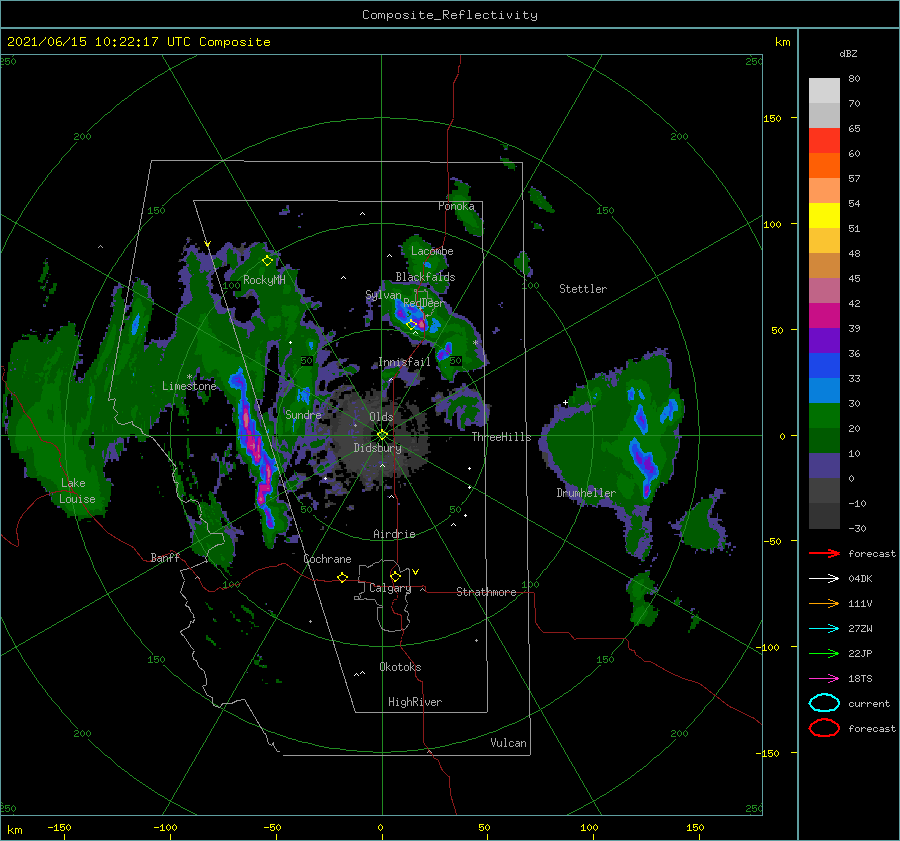Click the 80 dBZ light gray swatch
900x841 pixels.
point(824,90)
